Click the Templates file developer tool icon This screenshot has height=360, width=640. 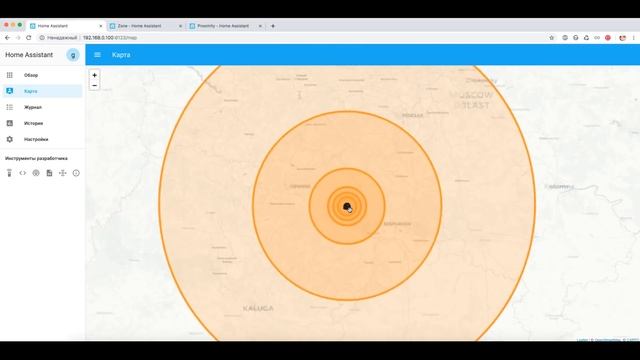coord(49,173)
